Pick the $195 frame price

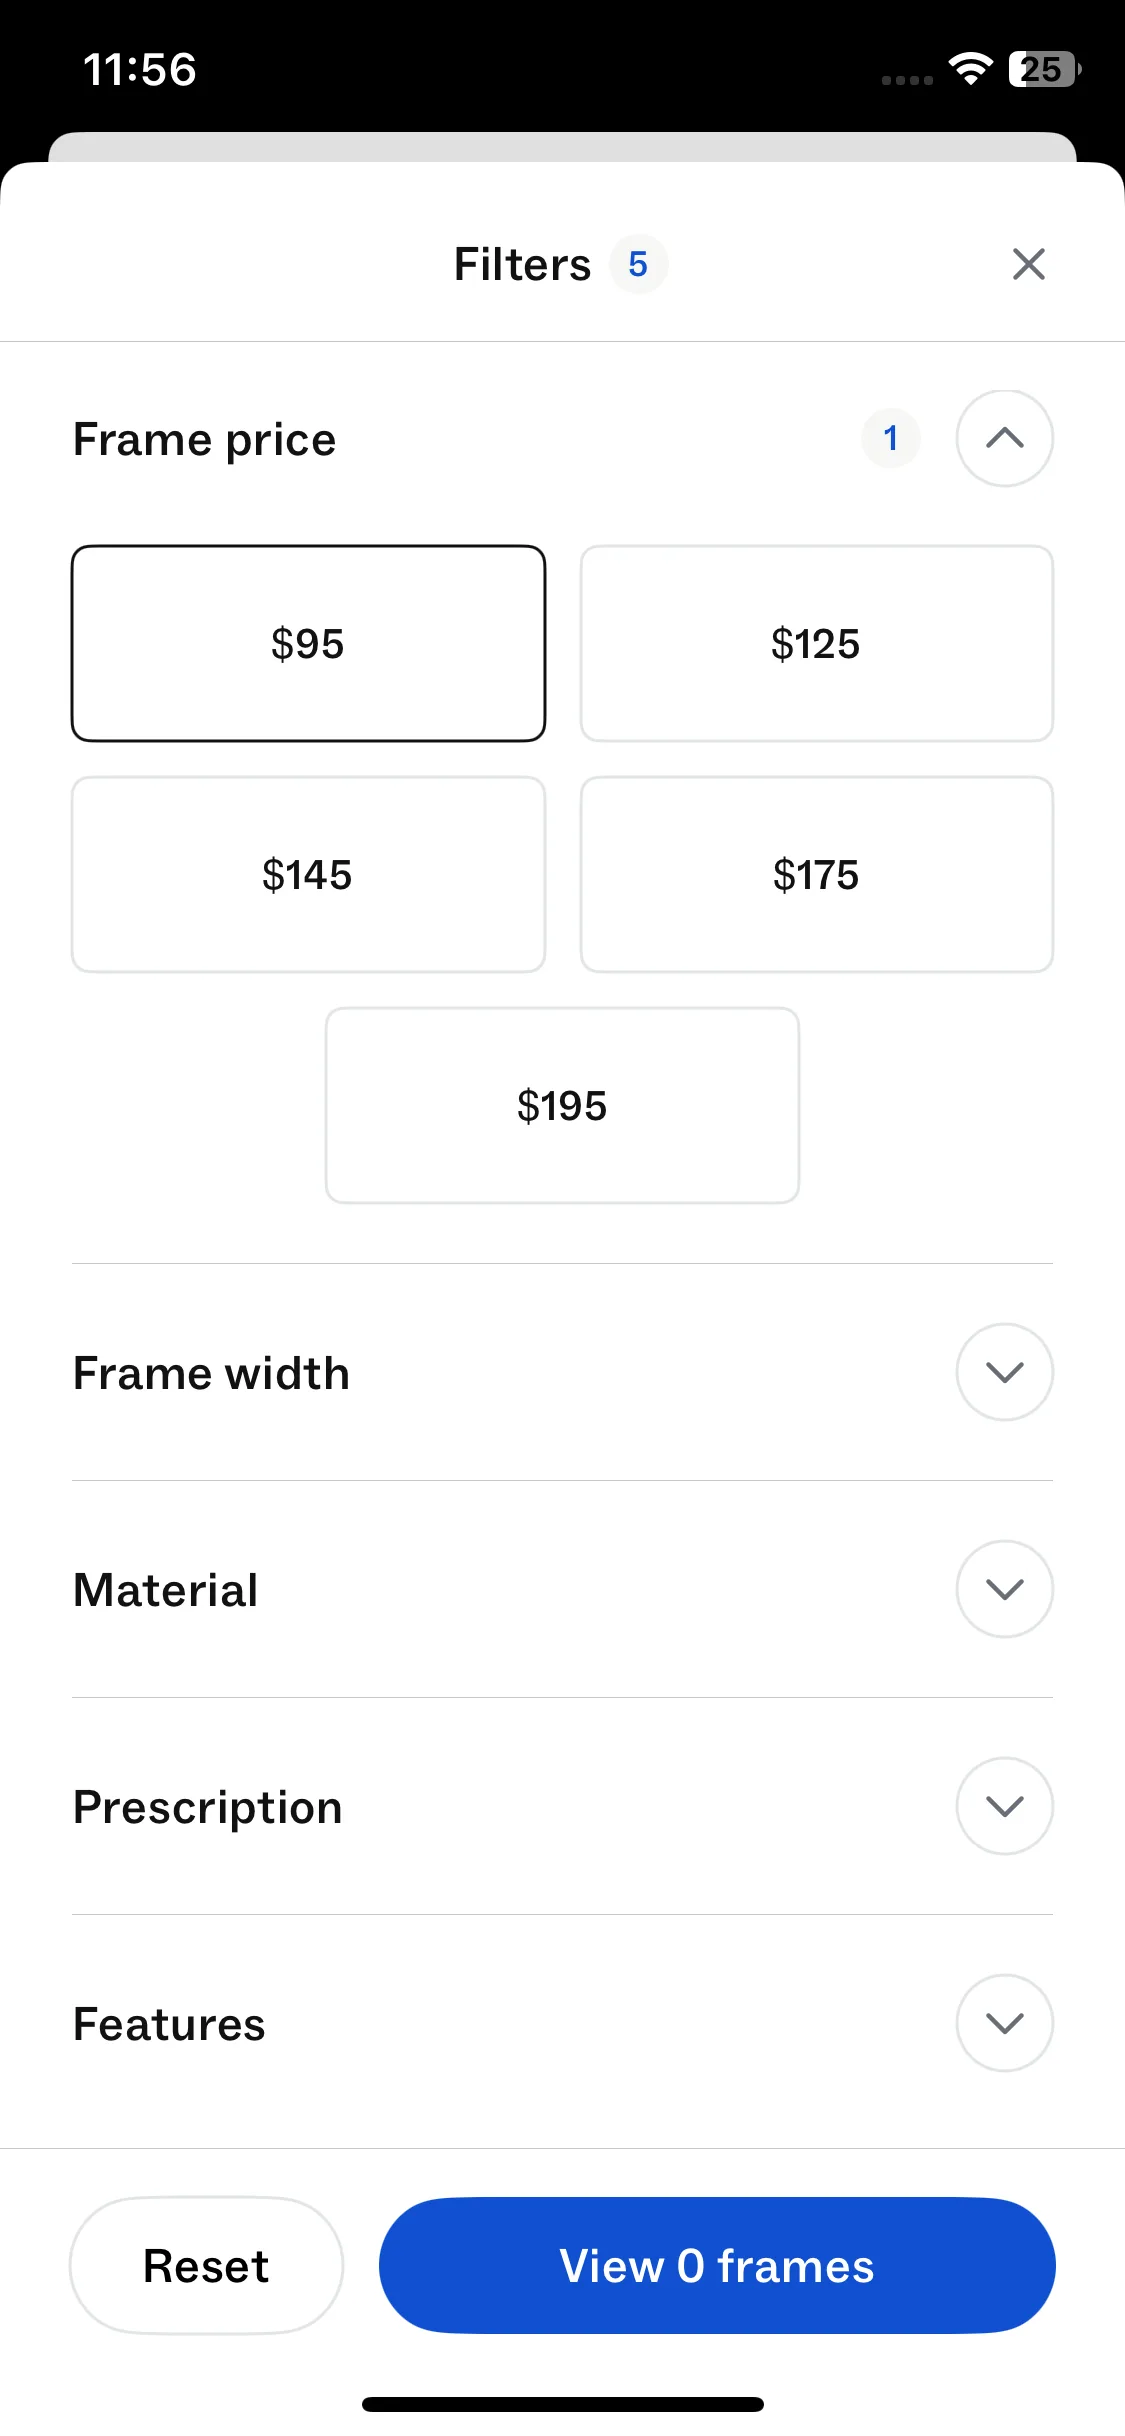(562, 1105)
